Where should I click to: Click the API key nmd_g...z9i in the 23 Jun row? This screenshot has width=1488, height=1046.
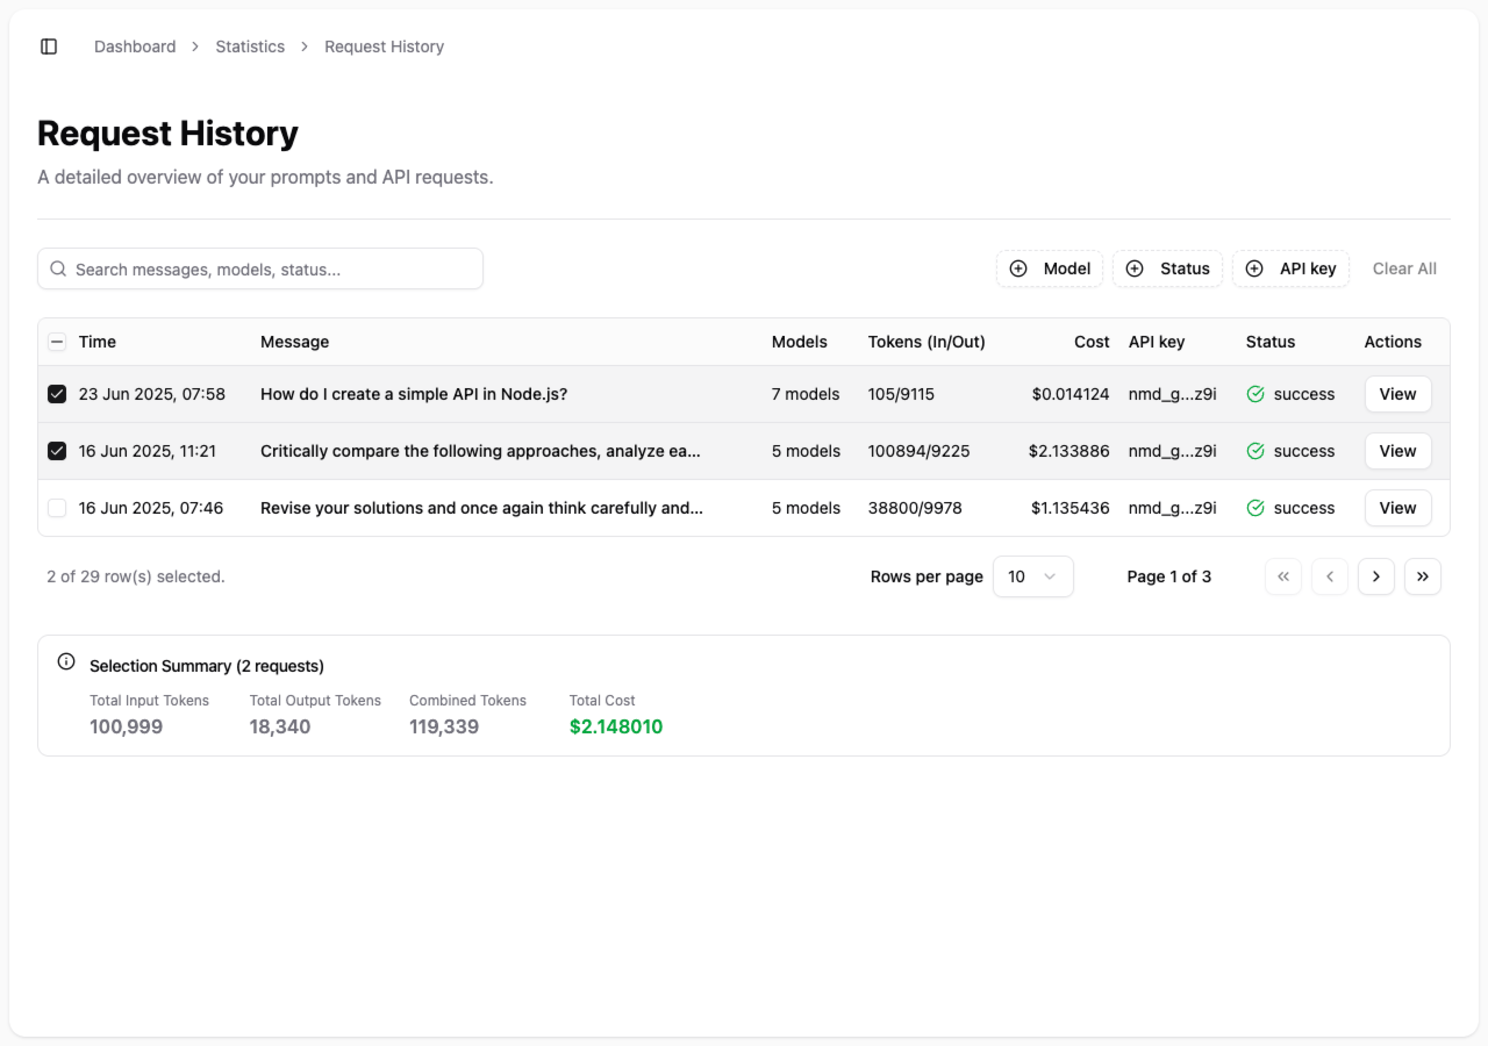(1172, 394)
